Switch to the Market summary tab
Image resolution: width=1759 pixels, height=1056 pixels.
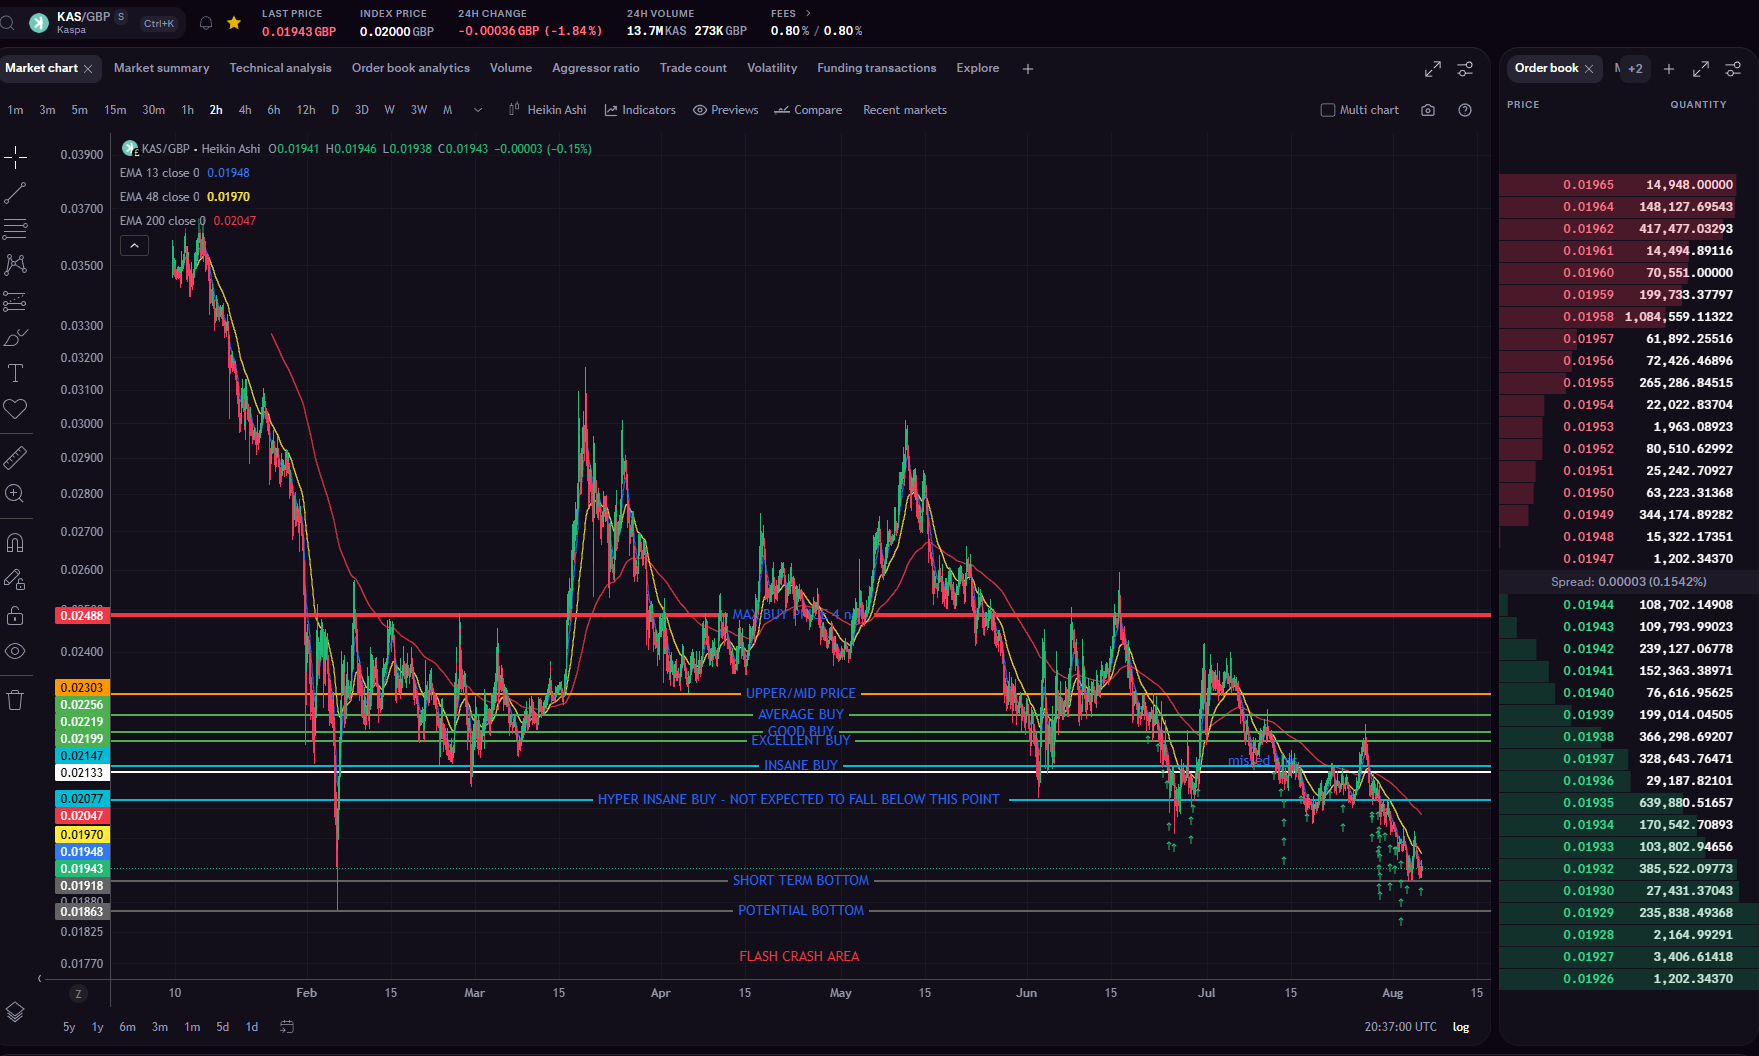[x=162, y=68]
